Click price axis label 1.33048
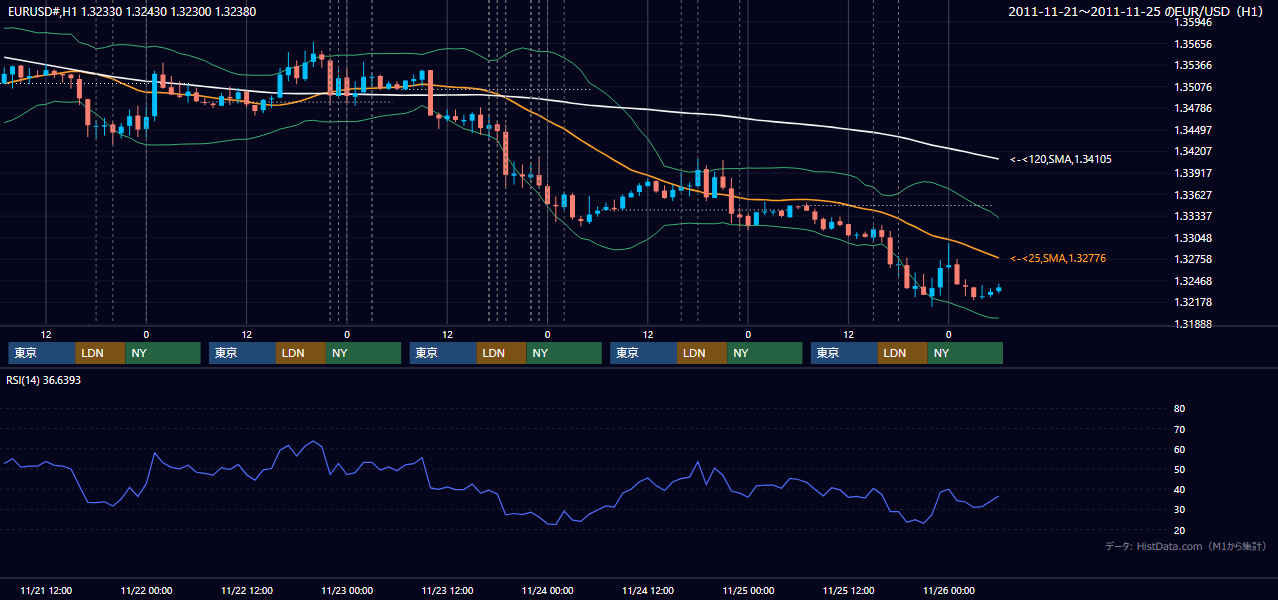The image size is (1278, 600). [1193, 238]
